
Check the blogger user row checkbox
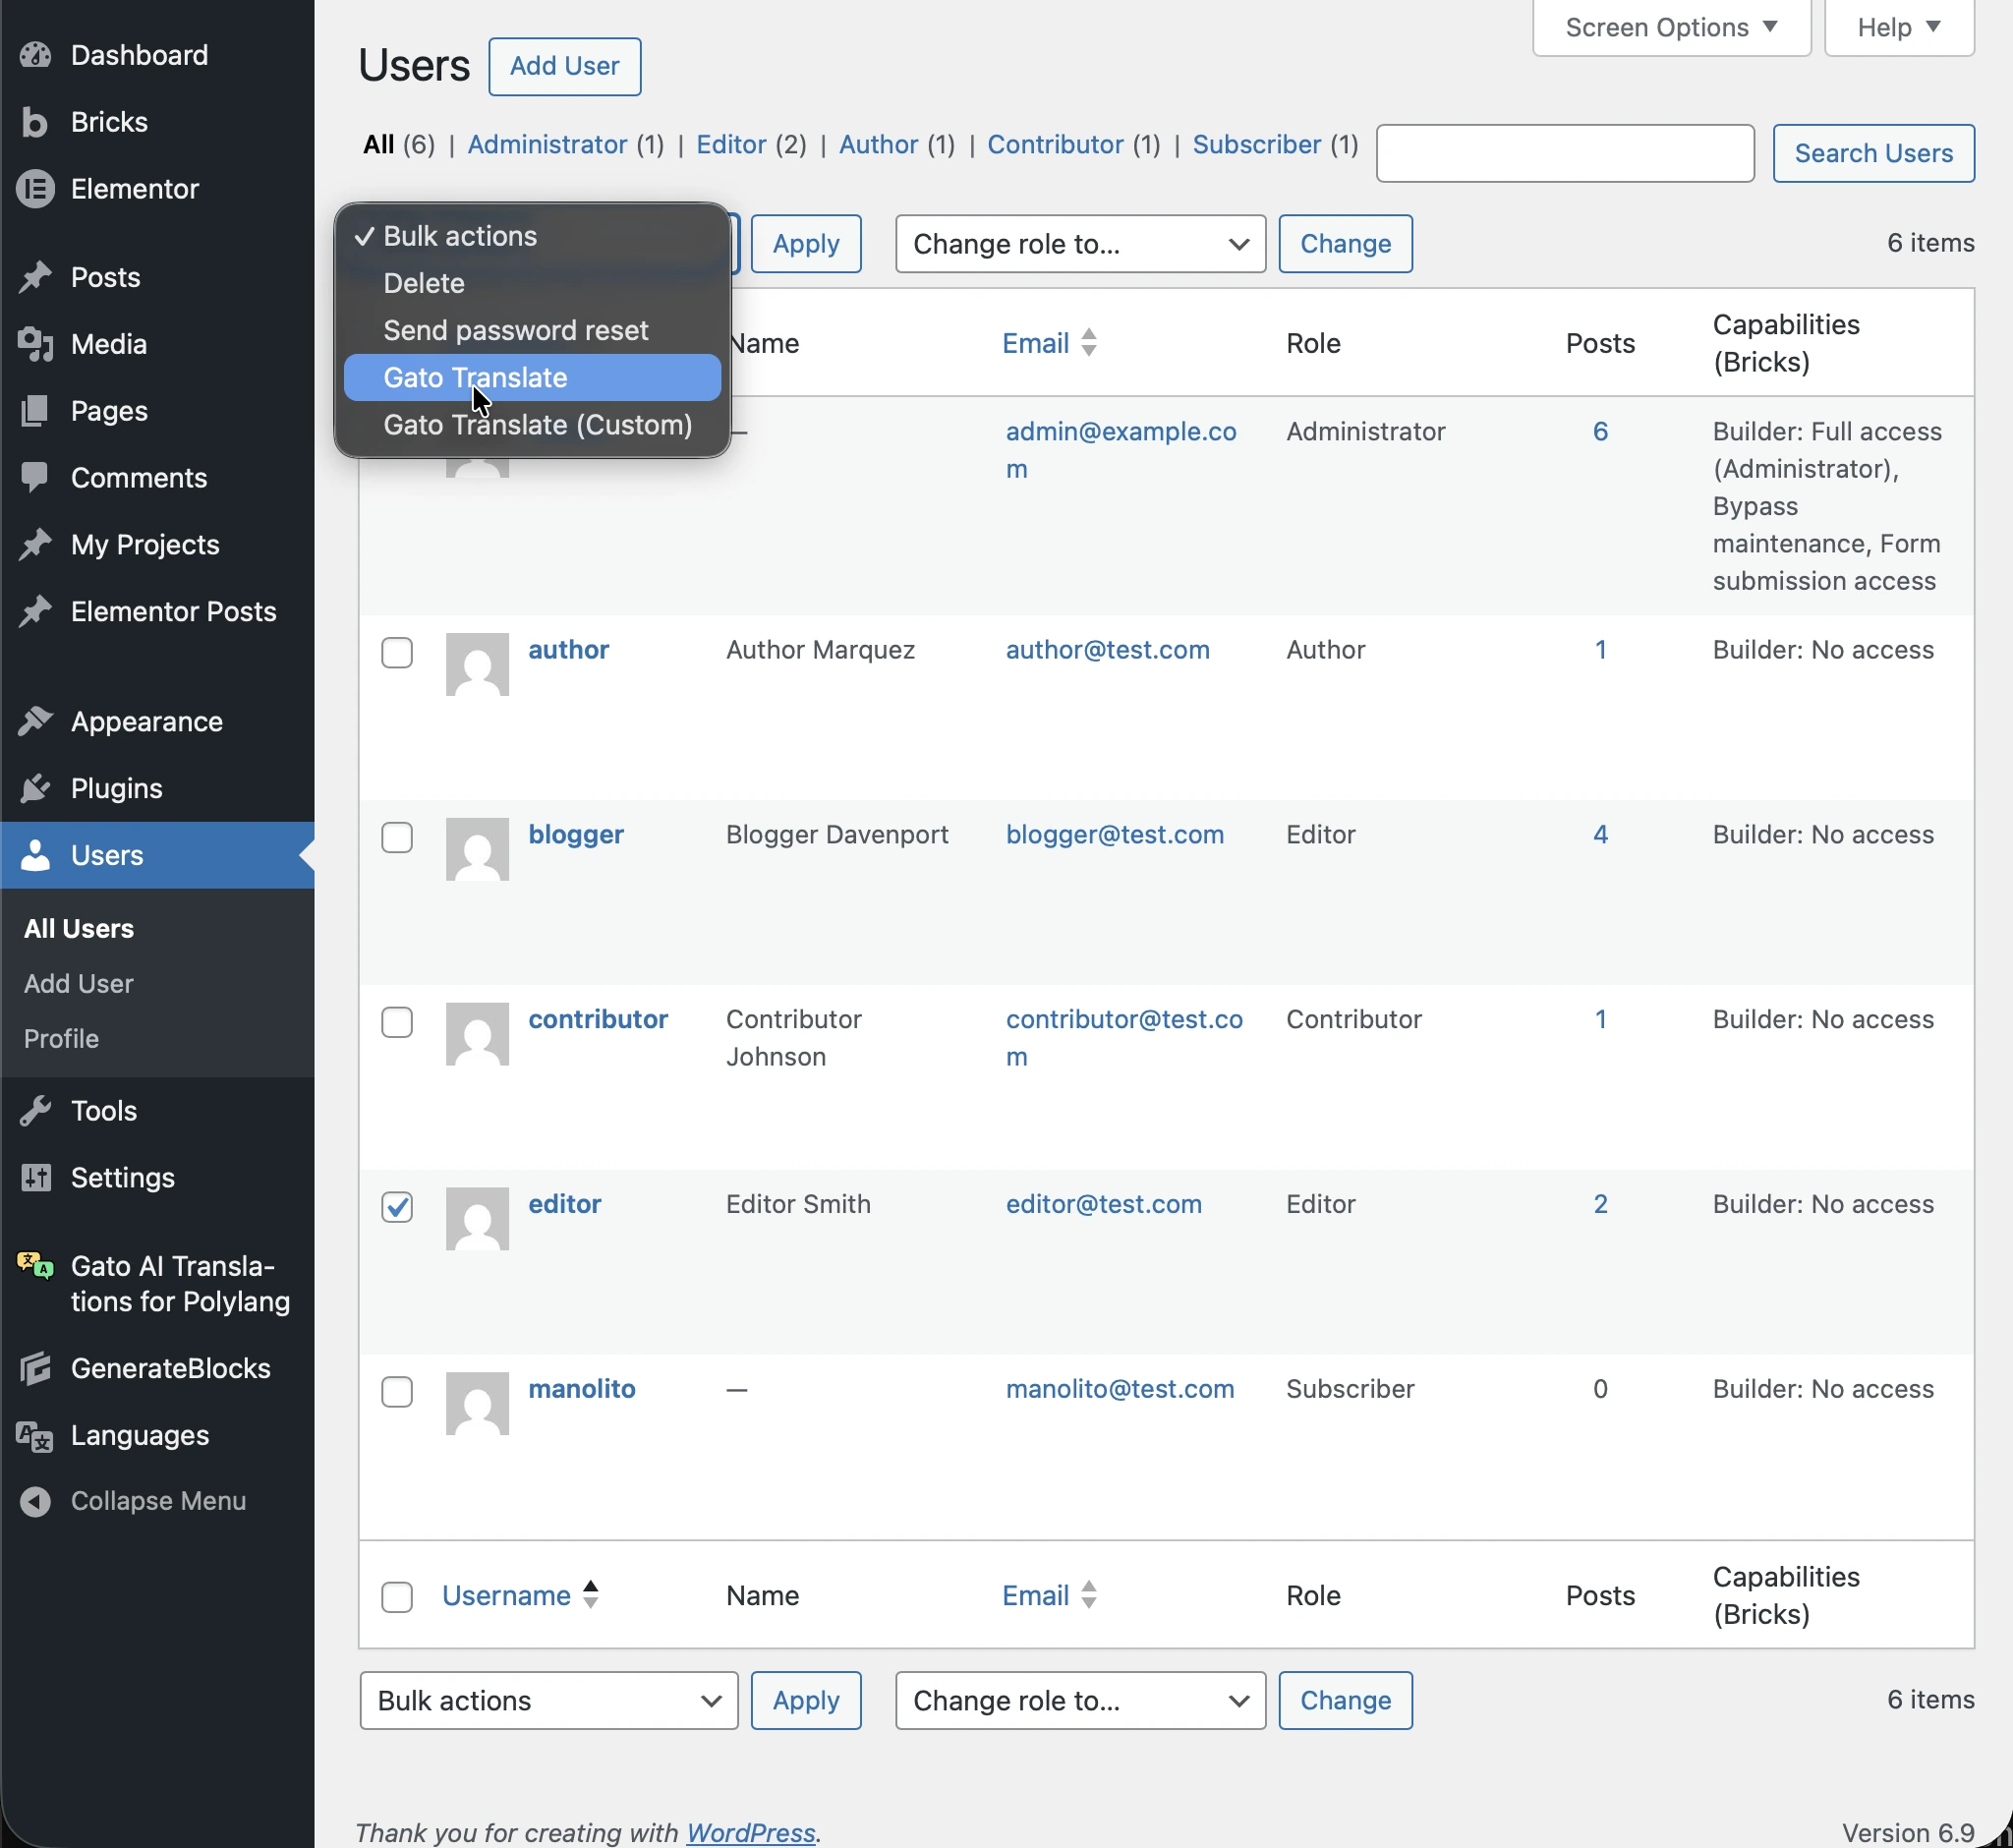coord(397,838)
